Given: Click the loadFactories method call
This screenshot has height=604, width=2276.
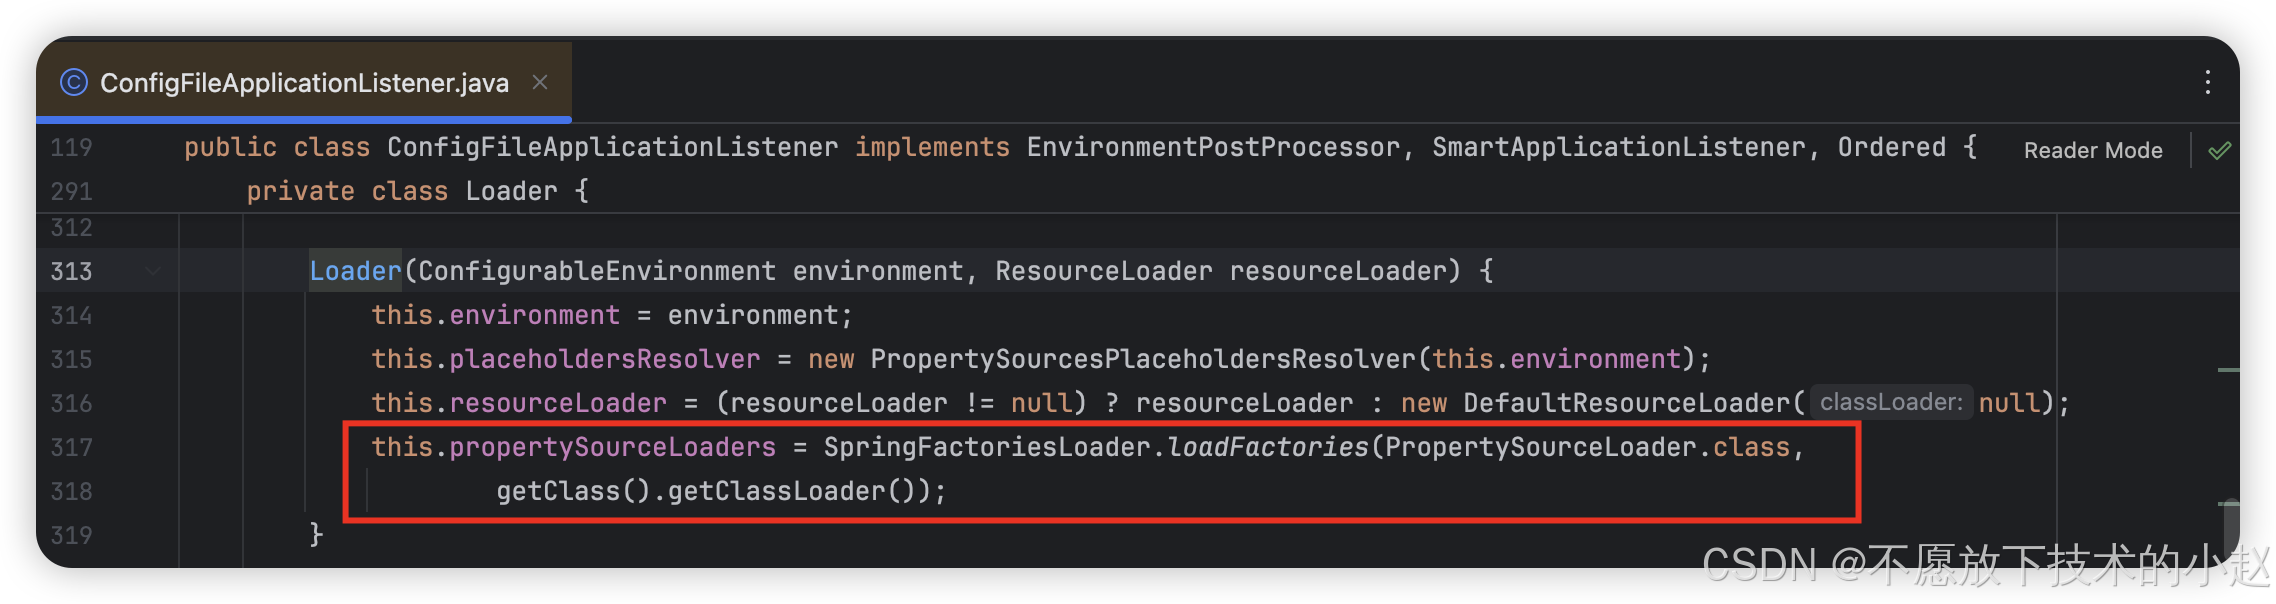Looking at the screenshot, I should (x=1267, y=447).
